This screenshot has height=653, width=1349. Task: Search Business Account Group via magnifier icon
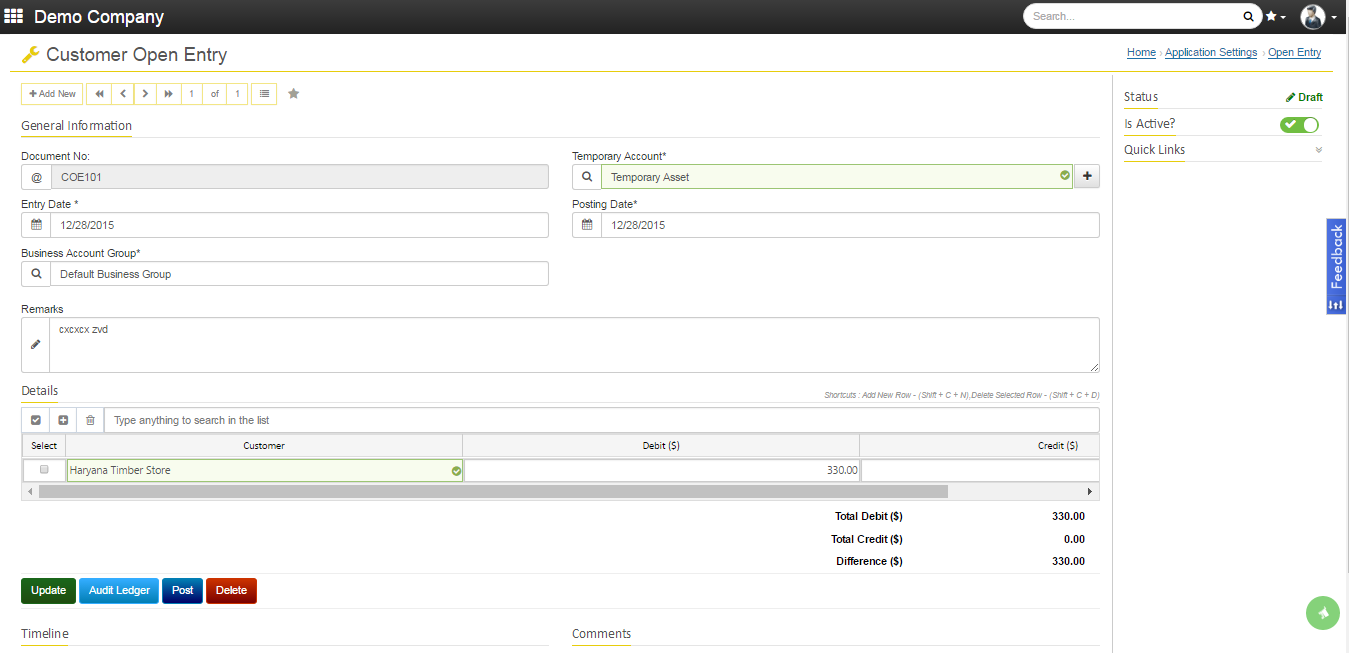pyautogui.click(x=36, y=274)
